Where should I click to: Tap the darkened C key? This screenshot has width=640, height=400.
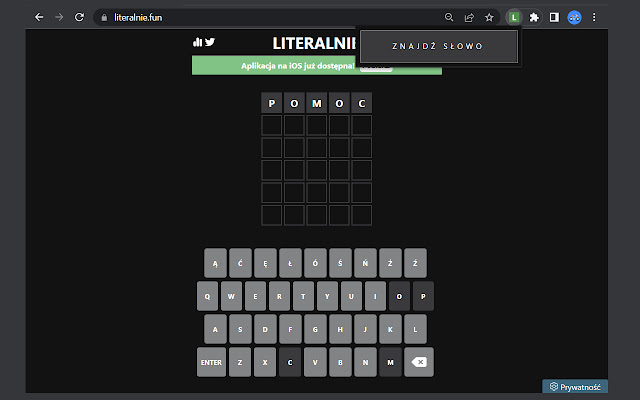[x=290, y=362]
